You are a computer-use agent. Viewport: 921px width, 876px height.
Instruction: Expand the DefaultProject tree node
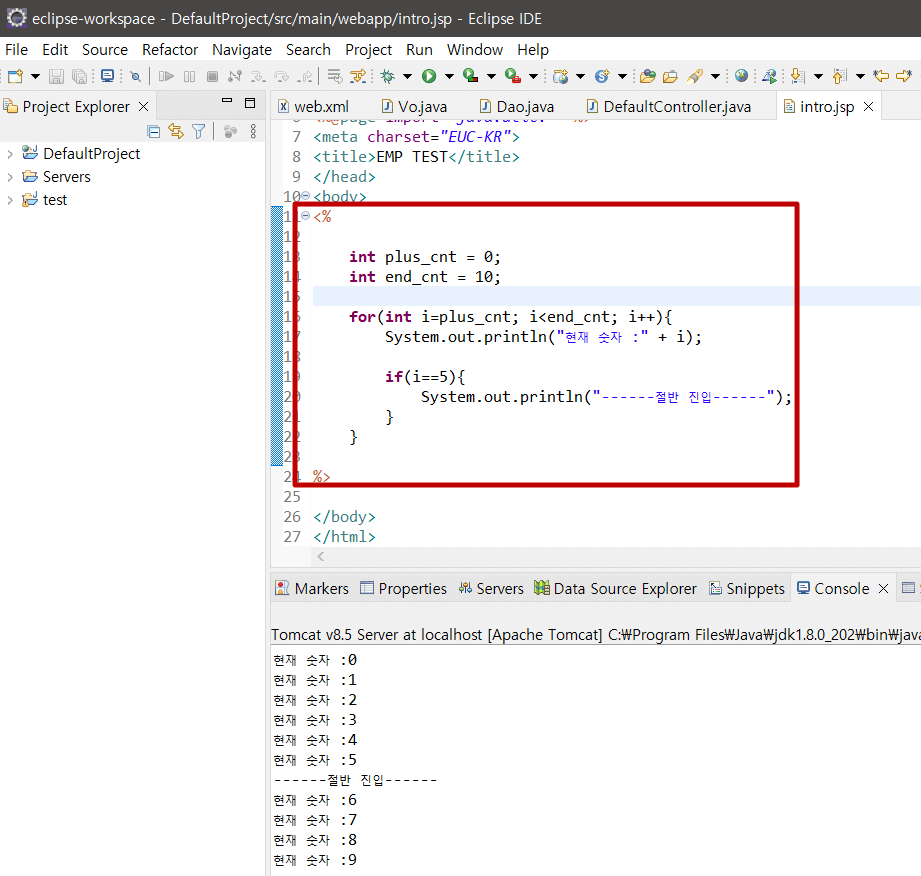coord(10,155)
